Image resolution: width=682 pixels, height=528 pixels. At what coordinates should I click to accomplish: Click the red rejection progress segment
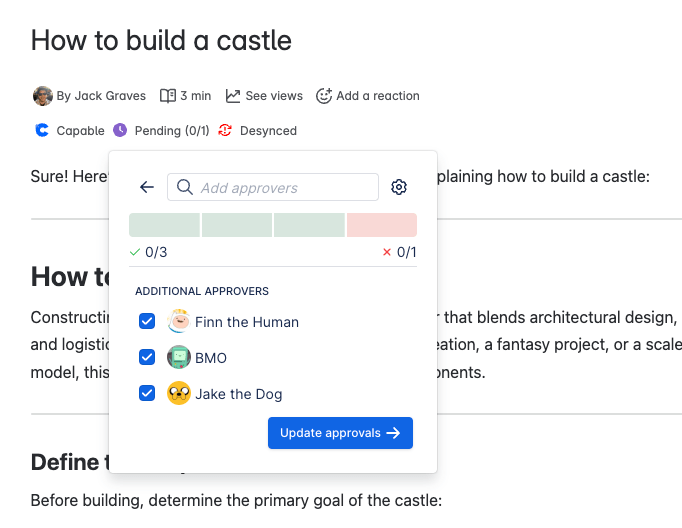coord(382,225)
